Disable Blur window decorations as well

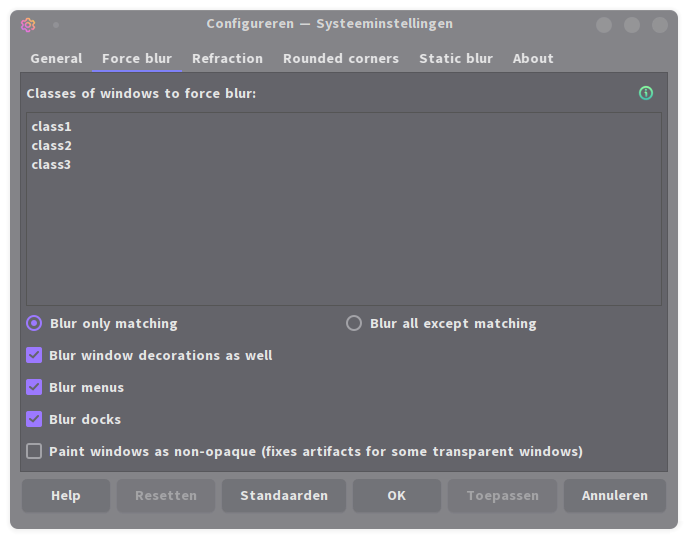pyautogui.click(x=34, y=355)
